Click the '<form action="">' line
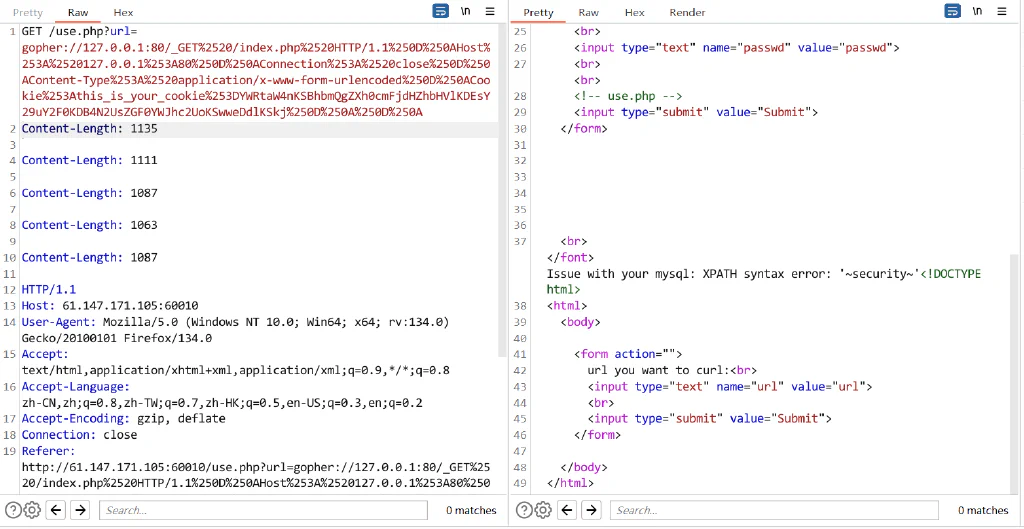 click(628, 354)
